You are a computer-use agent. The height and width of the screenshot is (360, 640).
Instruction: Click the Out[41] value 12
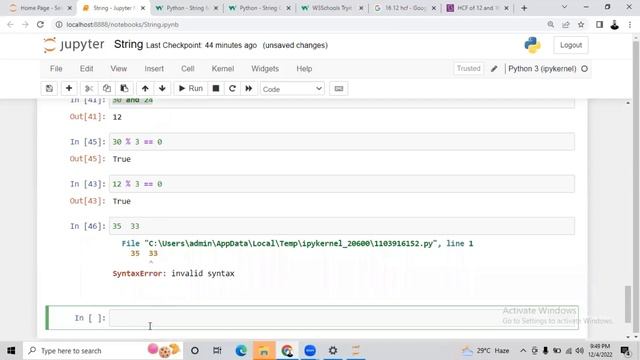pyautogui.click(x=117, y=117)
